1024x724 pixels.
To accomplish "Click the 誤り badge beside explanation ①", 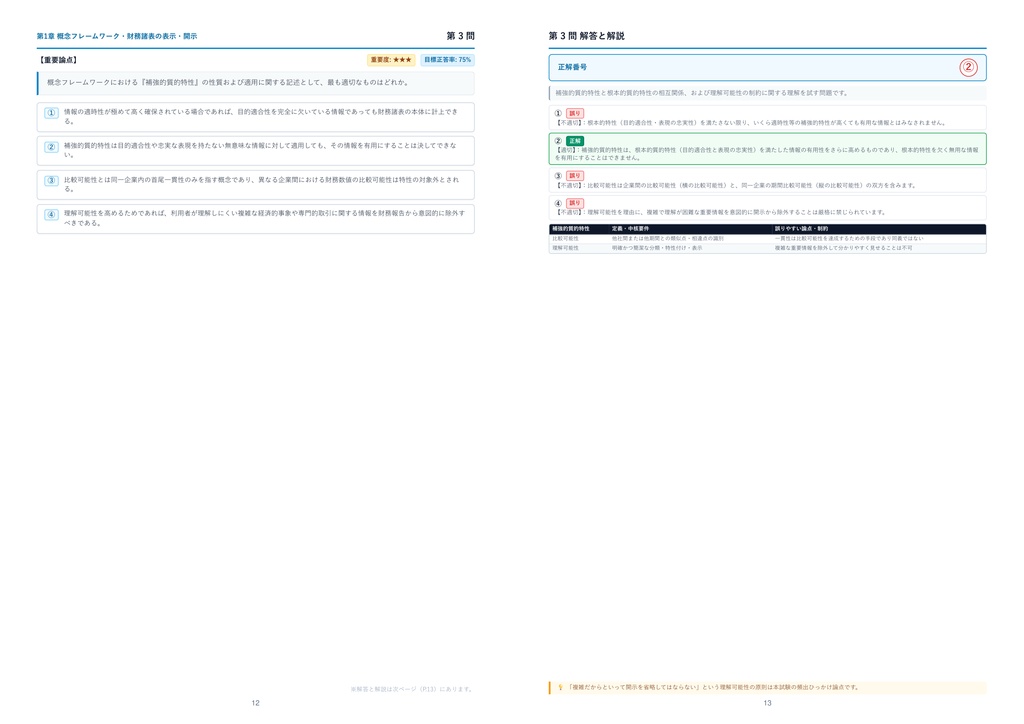I will point(575,114).
